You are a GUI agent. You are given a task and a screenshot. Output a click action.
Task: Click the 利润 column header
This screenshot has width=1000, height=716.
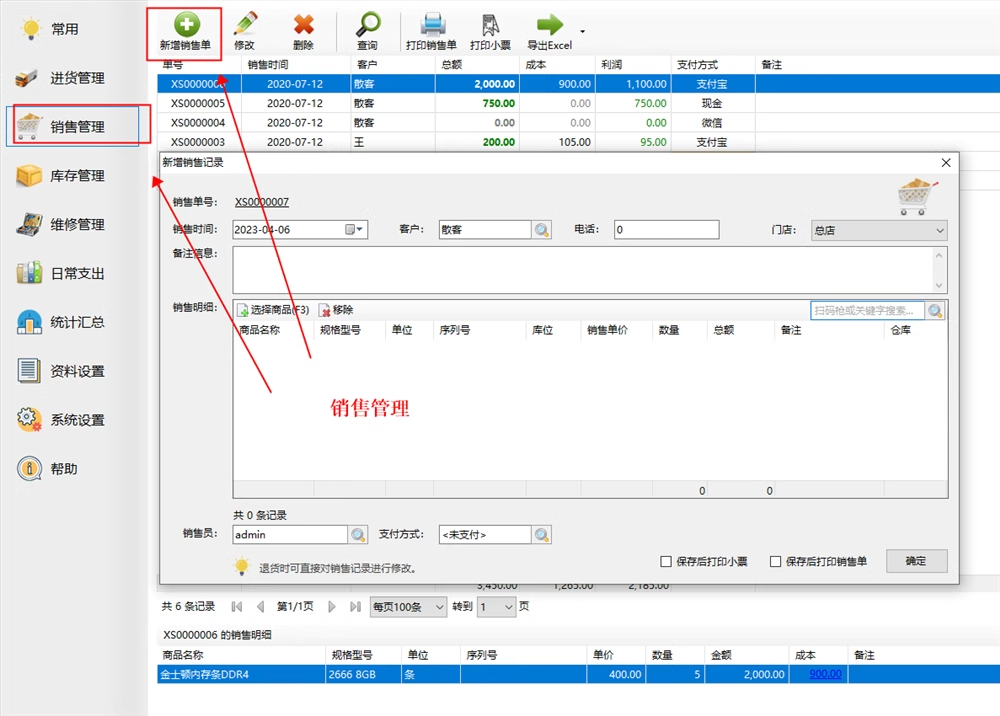click(633, 64)
